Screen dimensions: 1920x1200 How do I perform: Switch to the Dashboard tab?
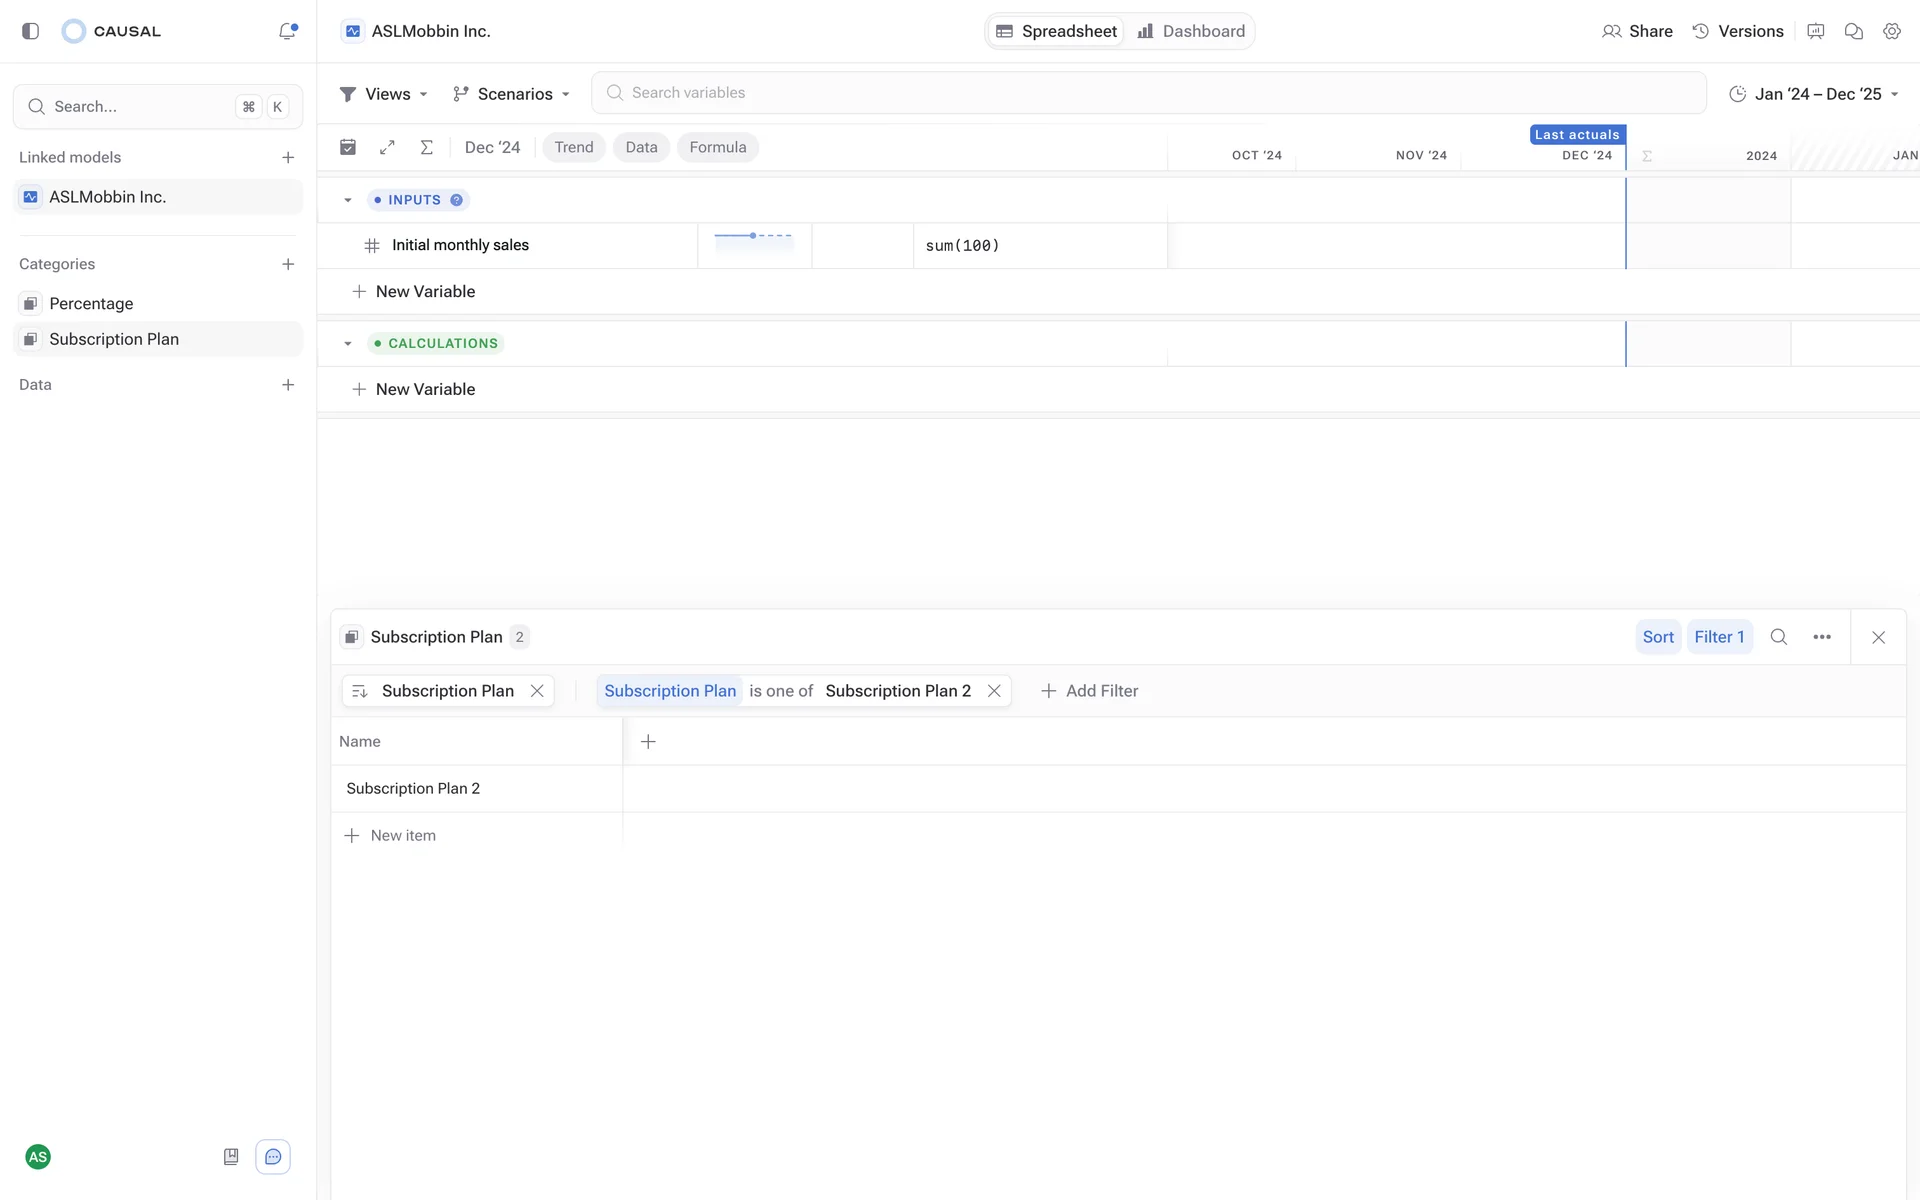1191,31
